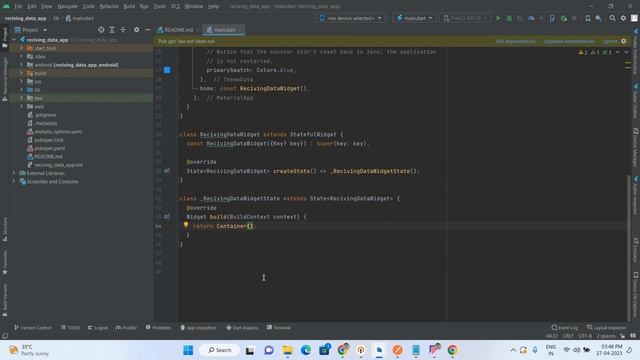This screenshot has height=360, width=640.
Task: Select pubspec.yaml in the project tree
Action: point(49,148)
